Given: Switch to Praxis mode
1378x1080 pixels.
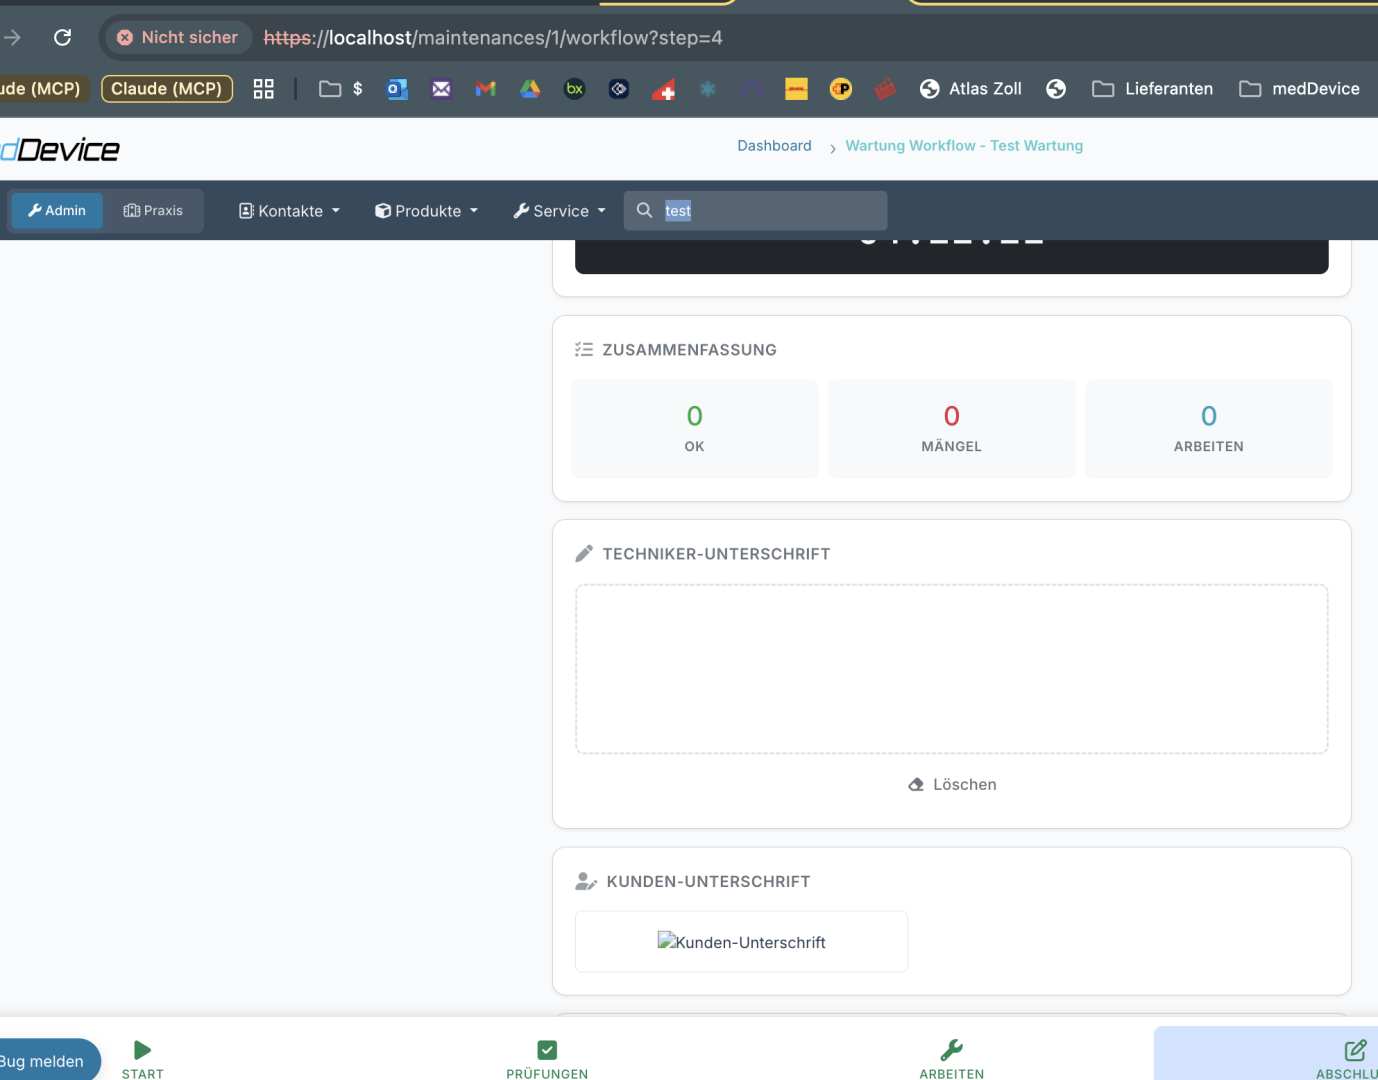Looking at the screenshot, I should [153, 211].
